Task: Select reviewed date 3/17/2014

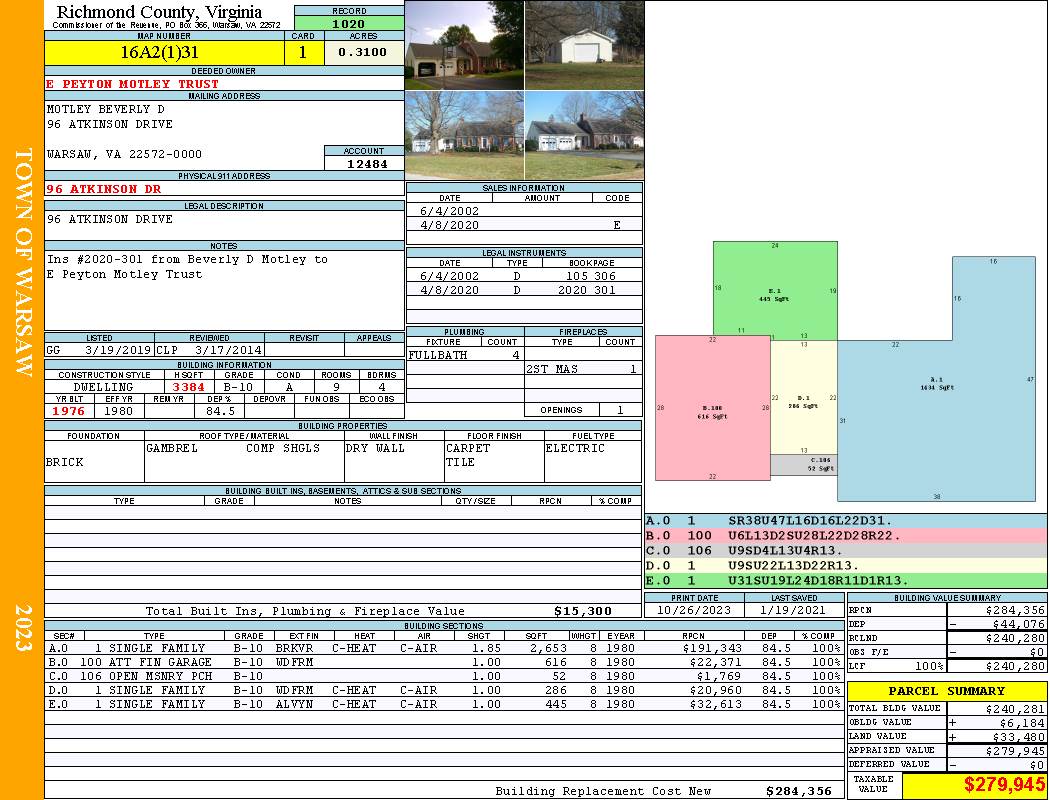Action: [228, 350]
